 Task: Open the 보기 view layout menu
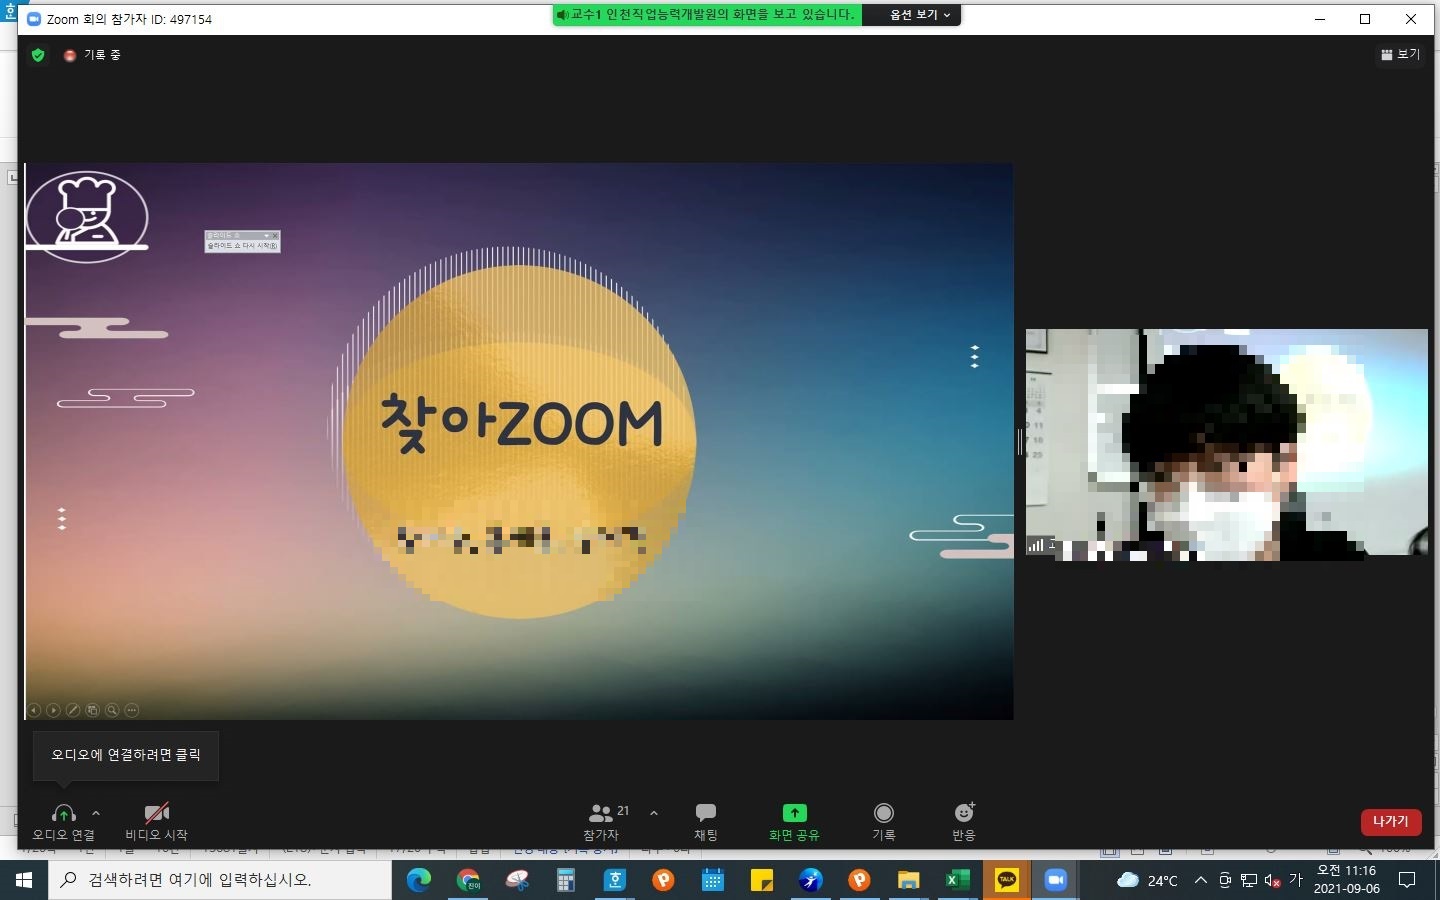tap(1400, 54)
